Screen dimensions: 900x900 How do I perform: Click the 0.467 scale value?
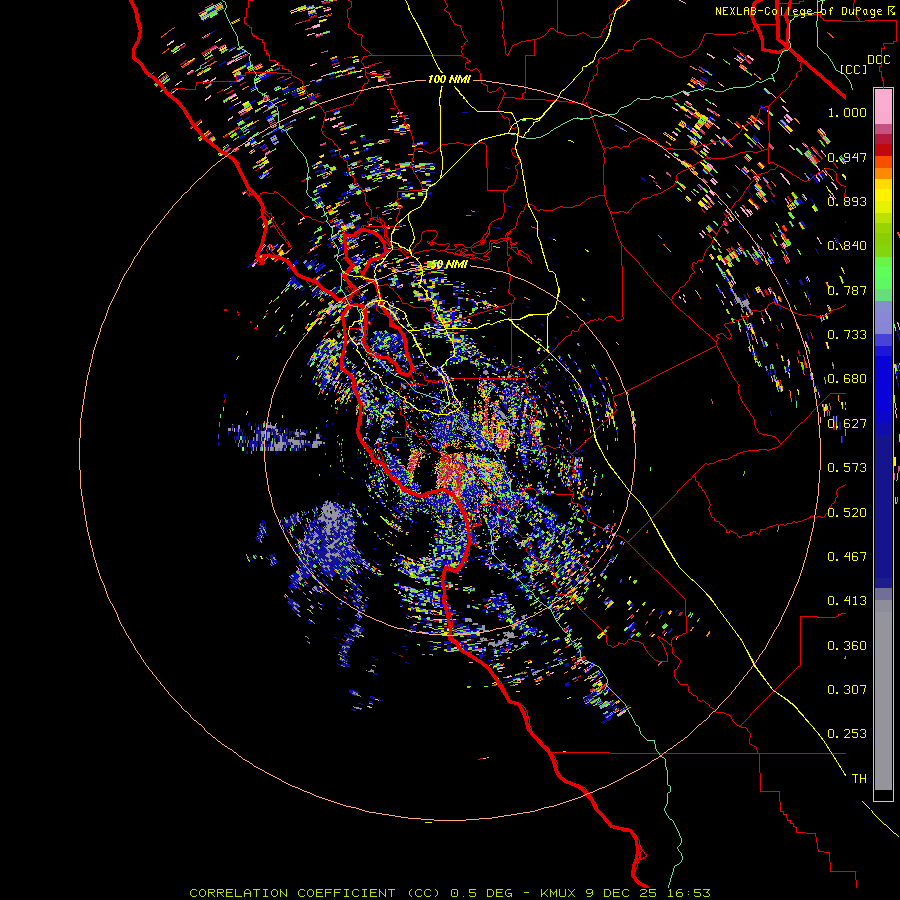click(x=847, y=557)
